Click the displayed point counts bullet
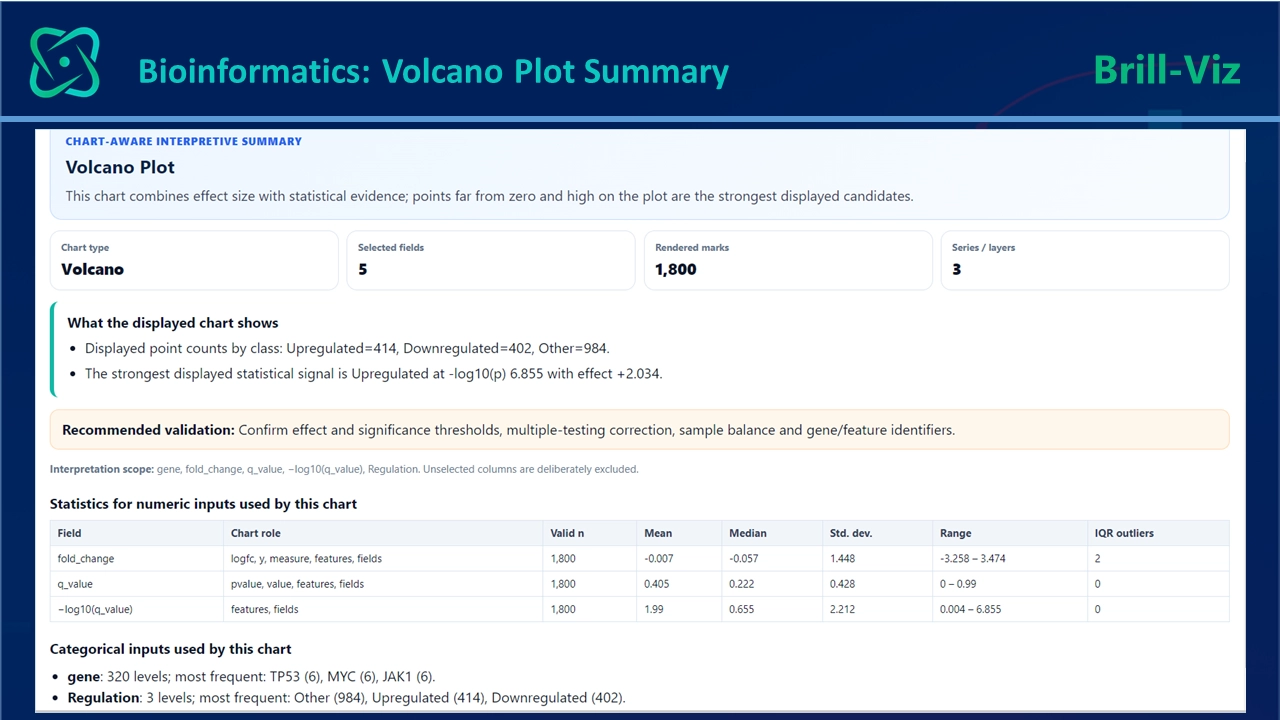This screenshot has height=720, width=1280. coord(347,348)
